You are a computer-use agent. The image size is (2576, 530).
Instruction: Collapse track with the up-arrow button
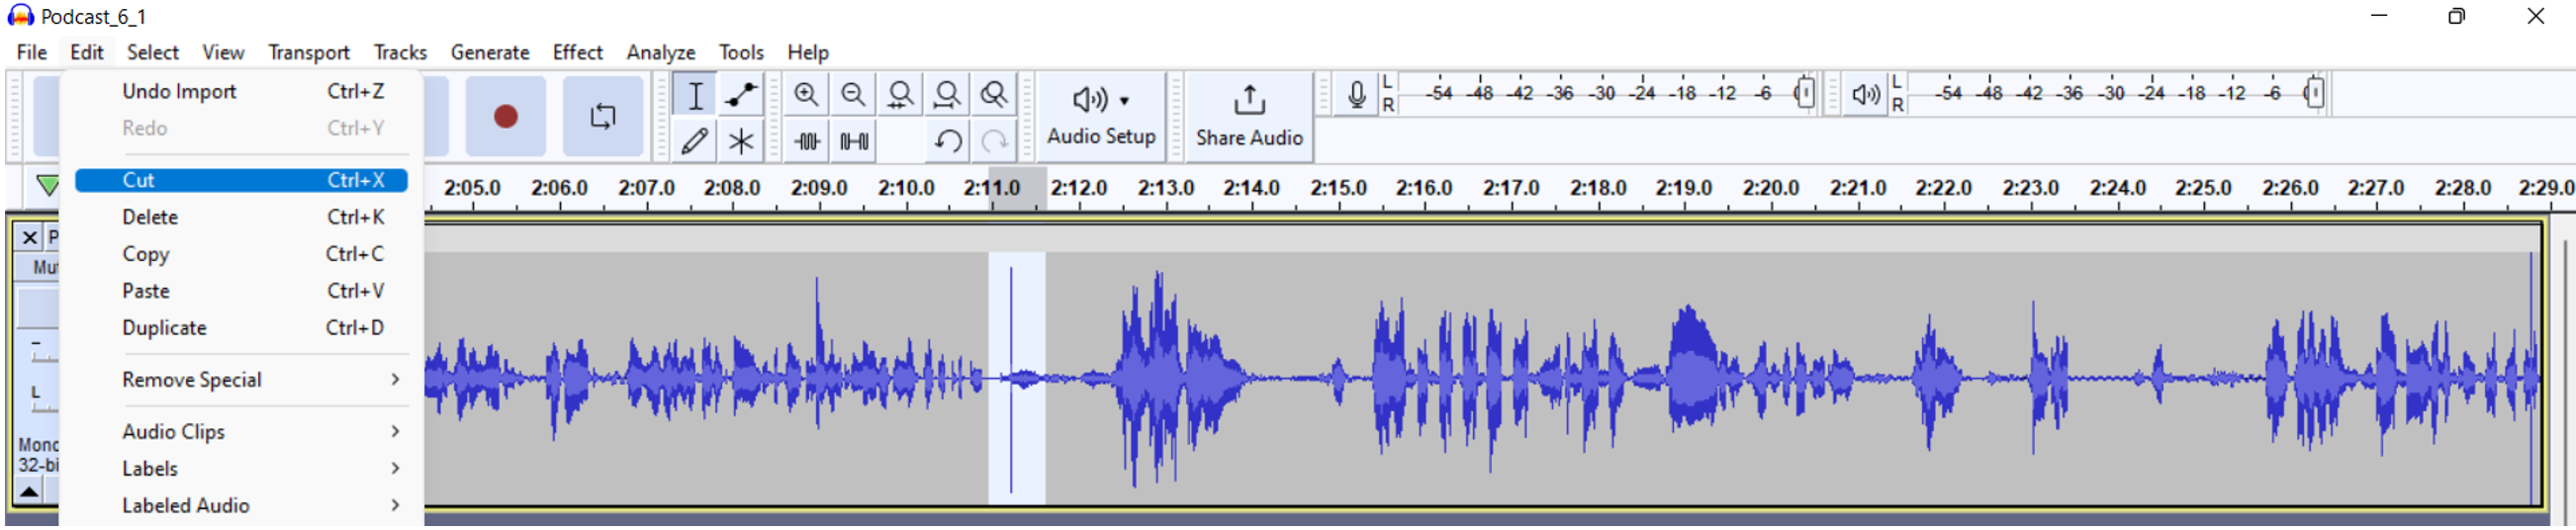[x=29, y=491]
